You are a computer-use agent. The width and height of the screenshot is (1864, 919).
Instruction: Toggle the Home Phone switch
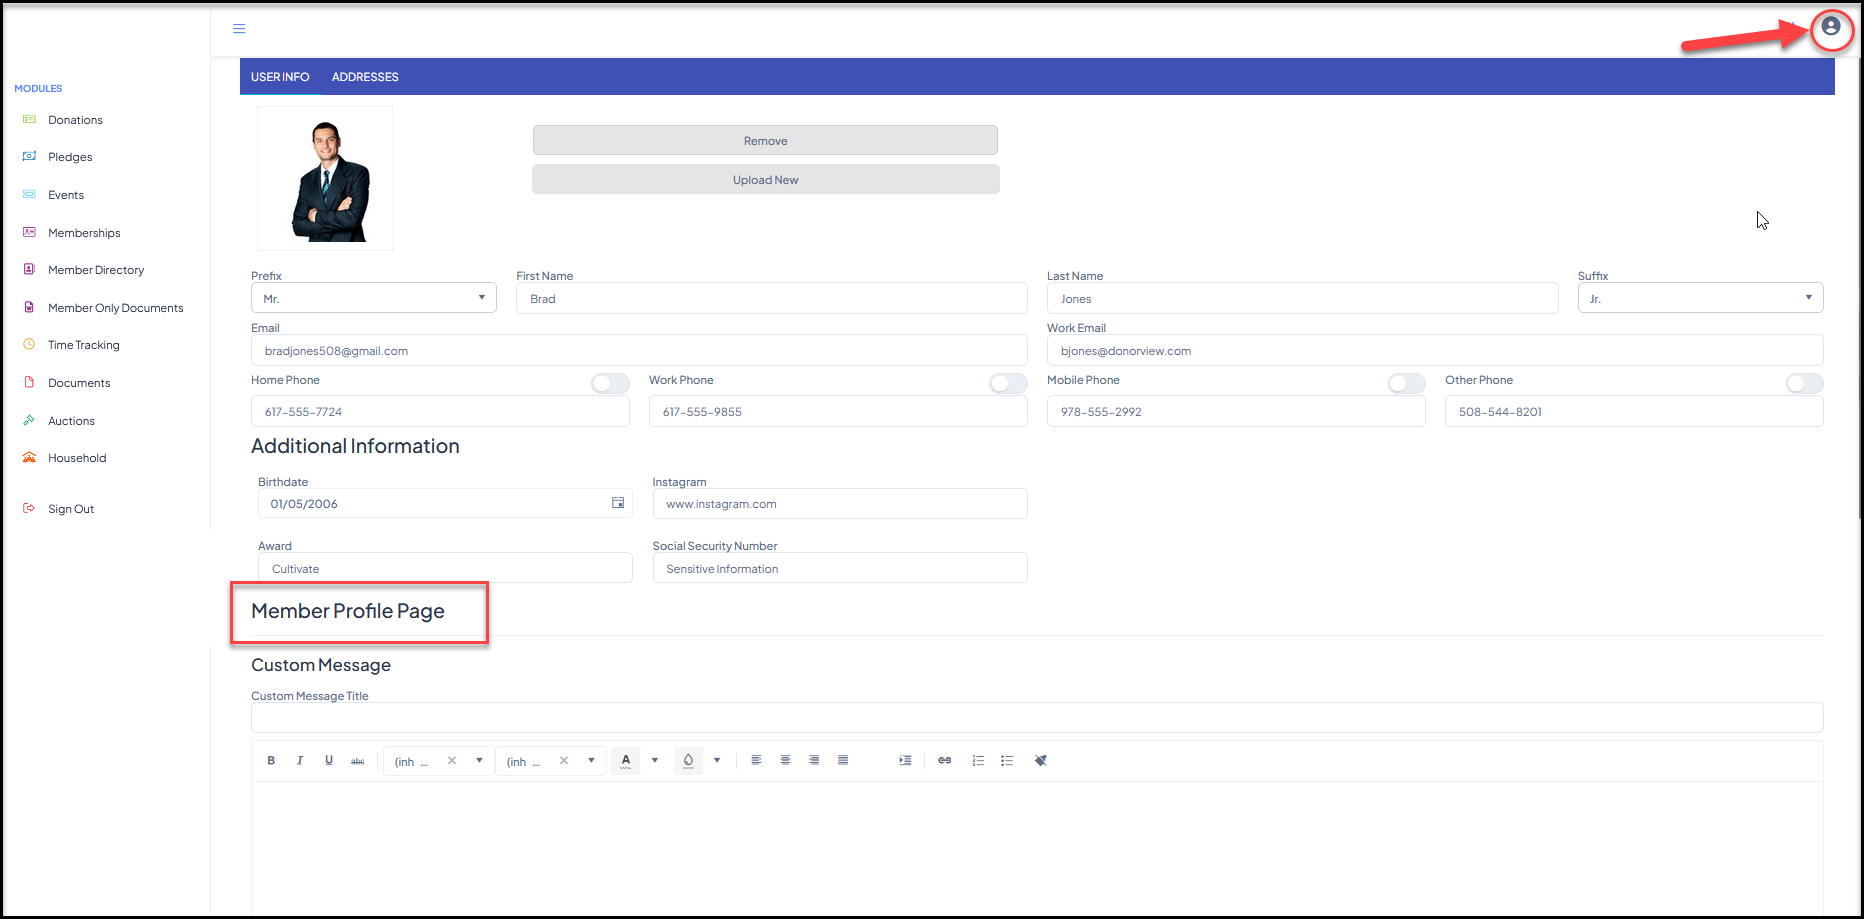pyautogui.click(x=610, y=384)
